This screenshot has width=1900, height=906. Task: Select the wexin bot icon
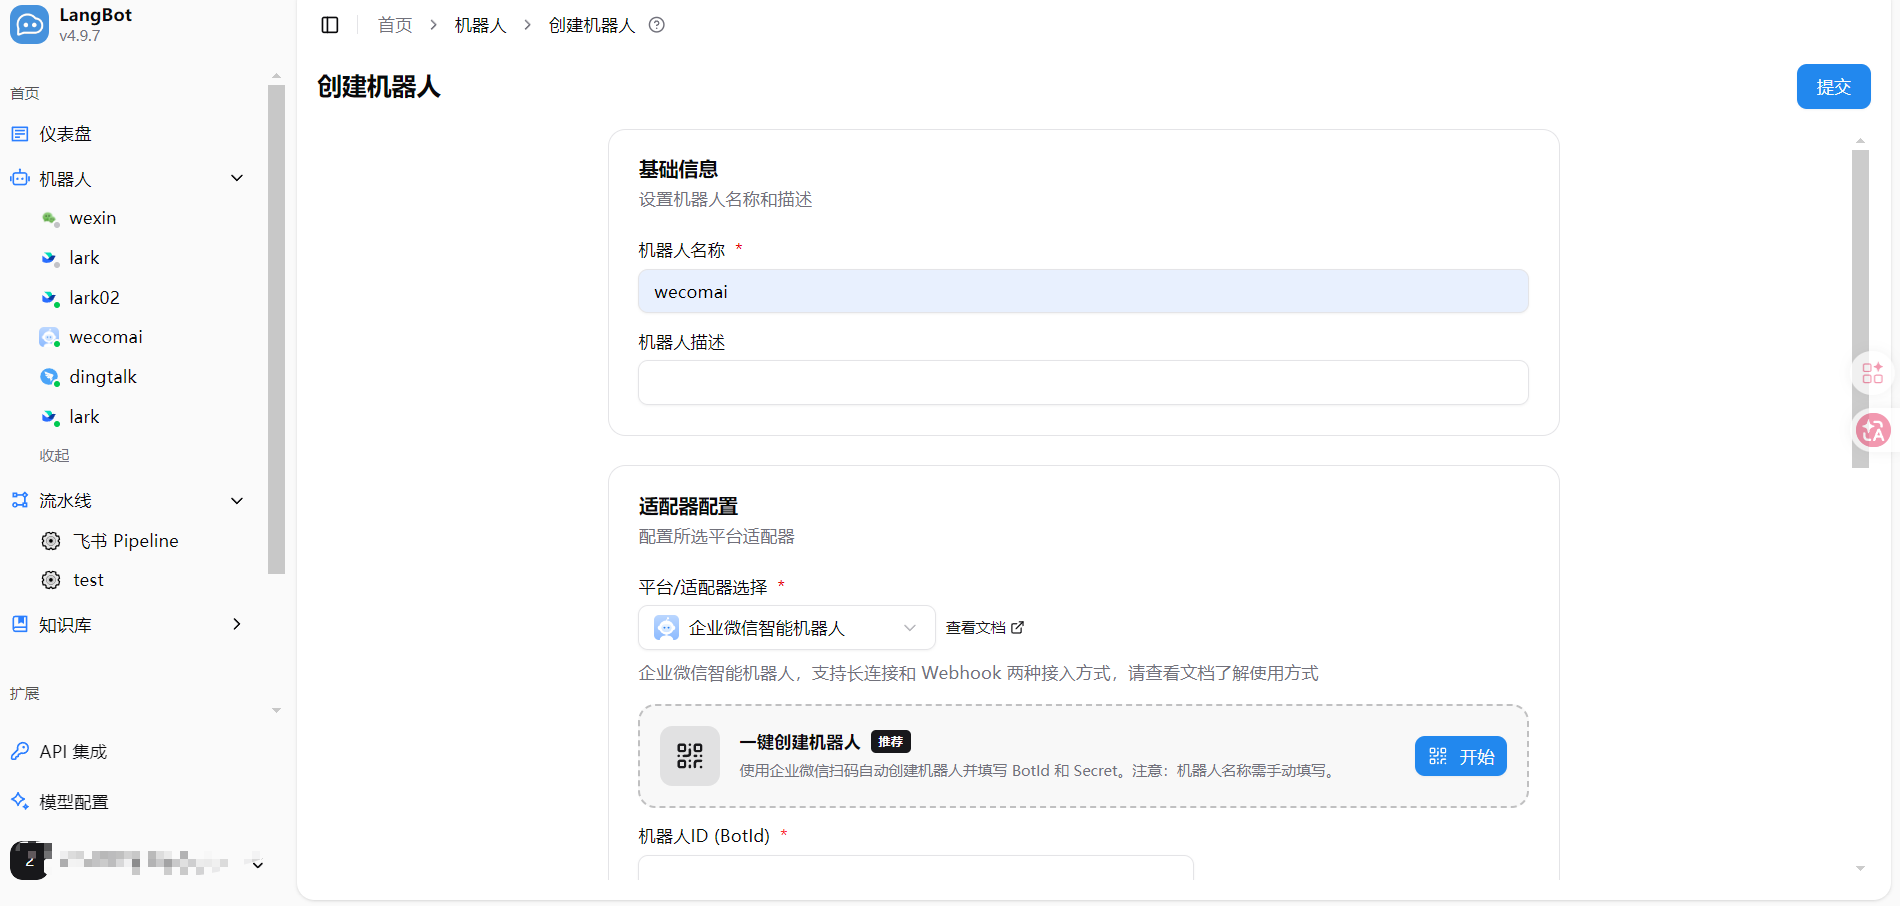tap(50, 218)
